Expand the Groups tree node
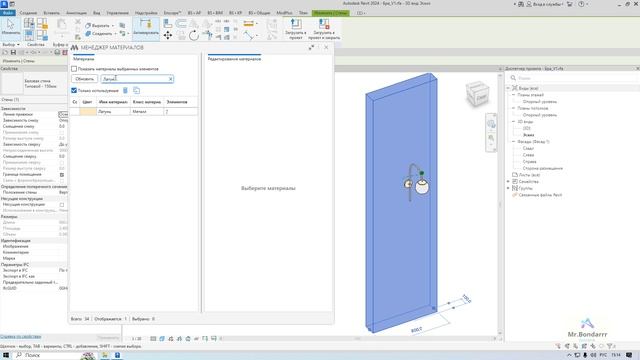The image size is (640, 360). 508,188
